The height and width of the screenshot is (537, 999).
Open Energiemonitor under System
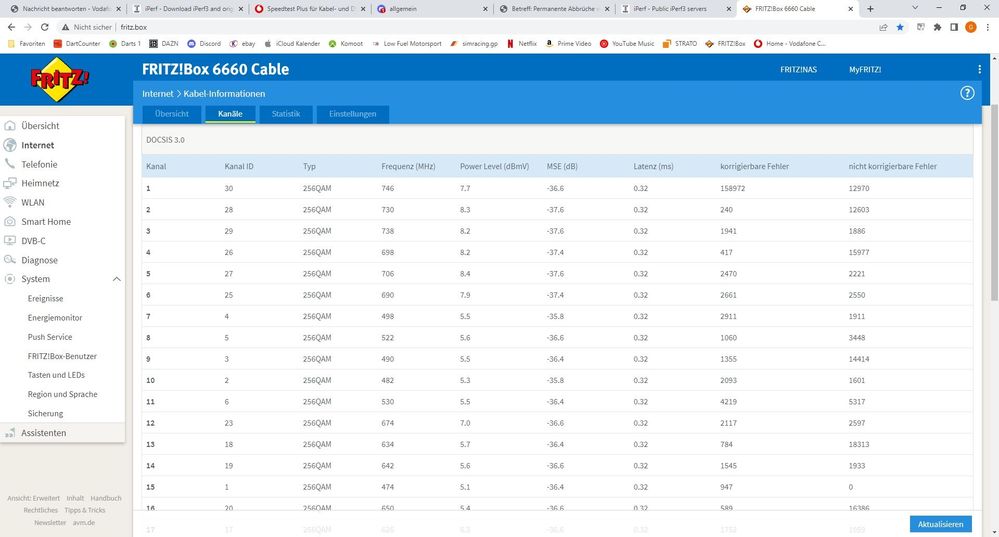pyautogui.click(x=55, y=317)
